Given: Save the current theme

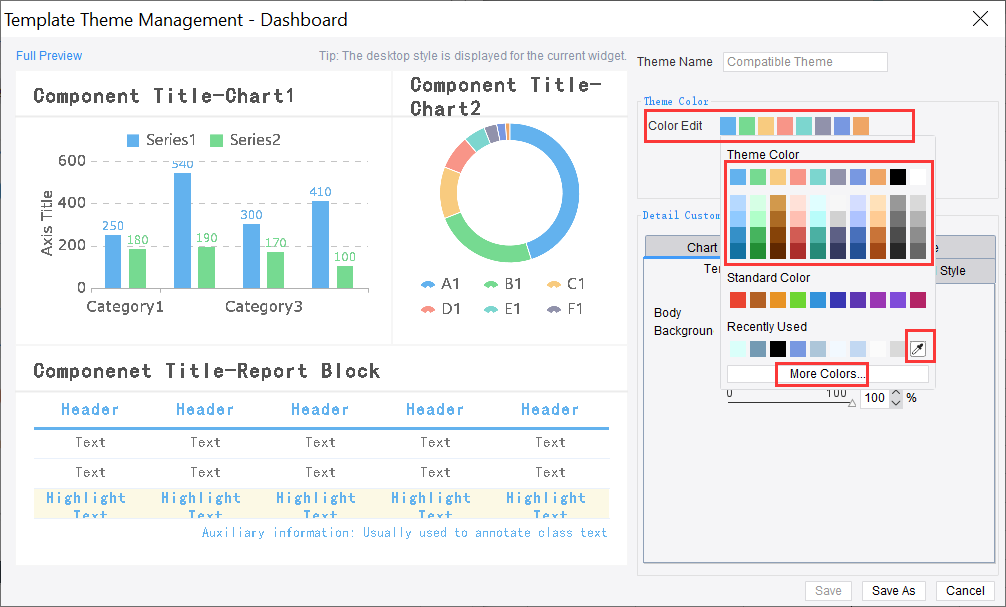Looking at the screenshot, I should coord(828,590).
